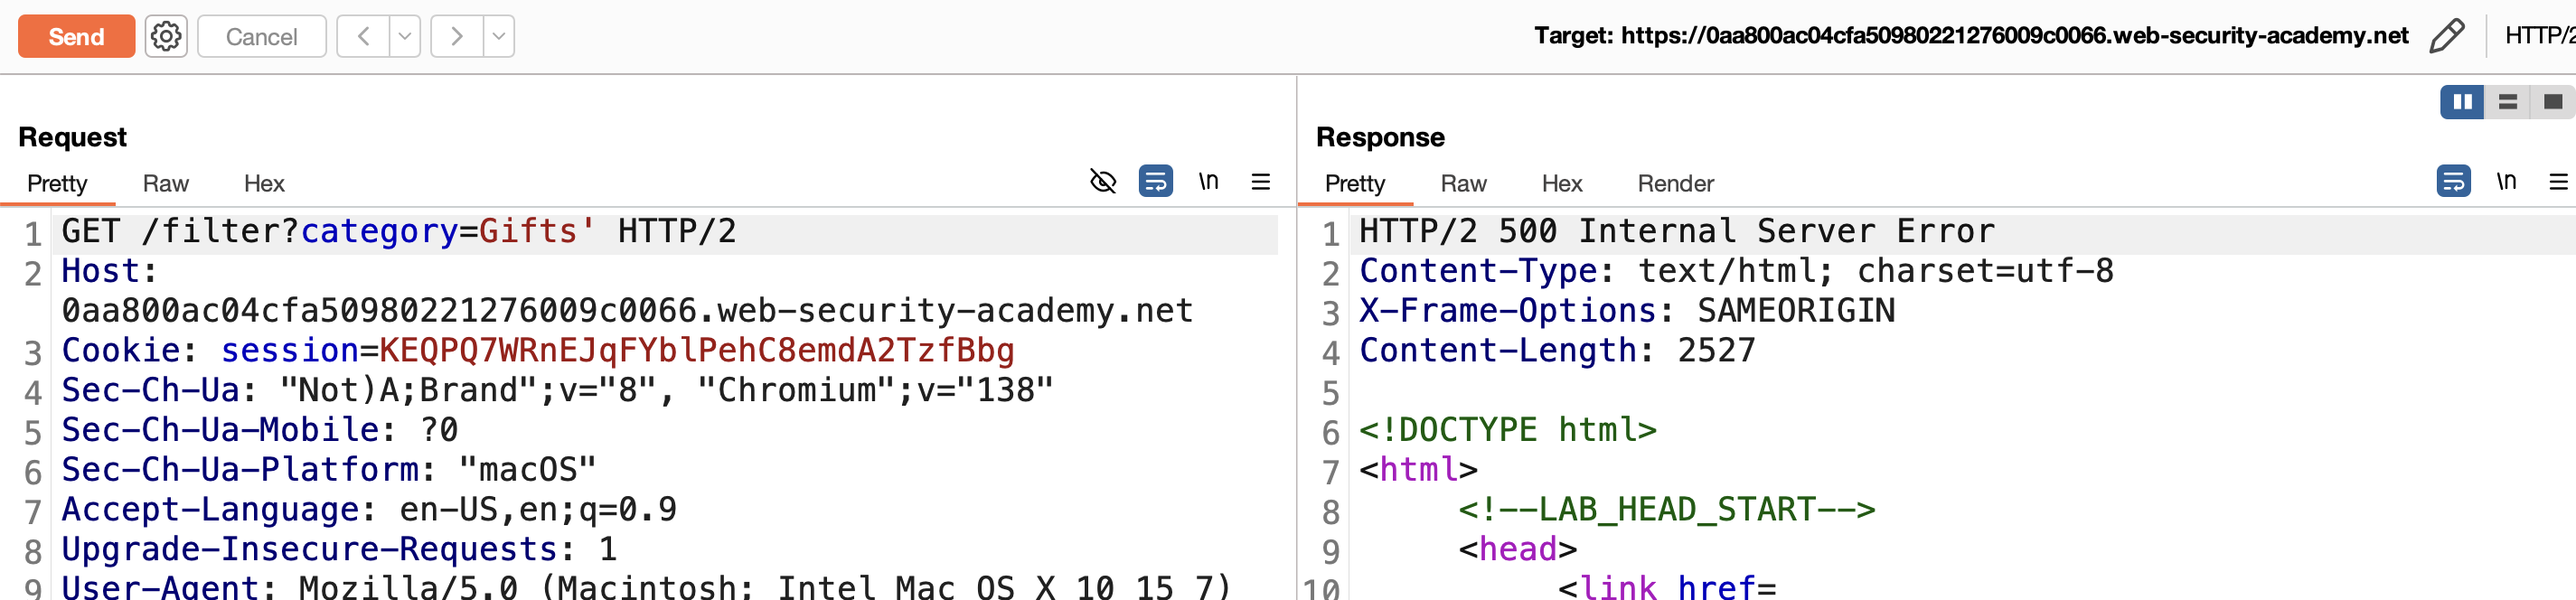Click the <link href= line in response
The height and width of the screenshot is (600, 2576).
tap(1666, 587)
